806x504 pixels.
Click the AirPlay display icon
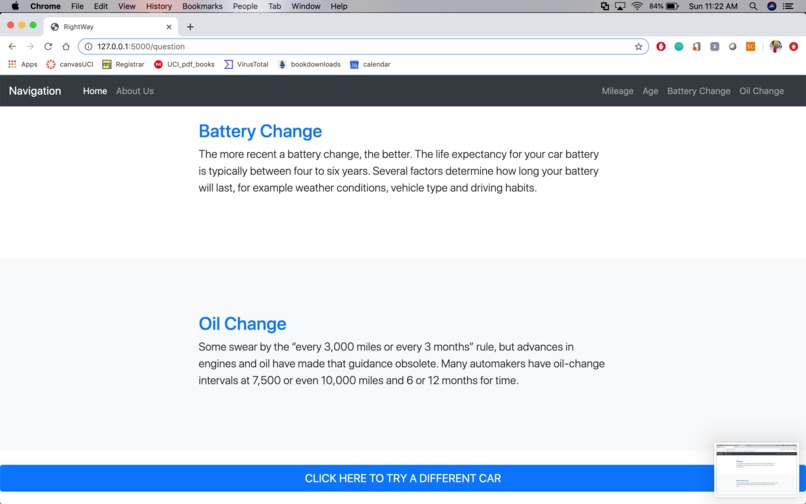pyautogui.click(x=620, y=6)
